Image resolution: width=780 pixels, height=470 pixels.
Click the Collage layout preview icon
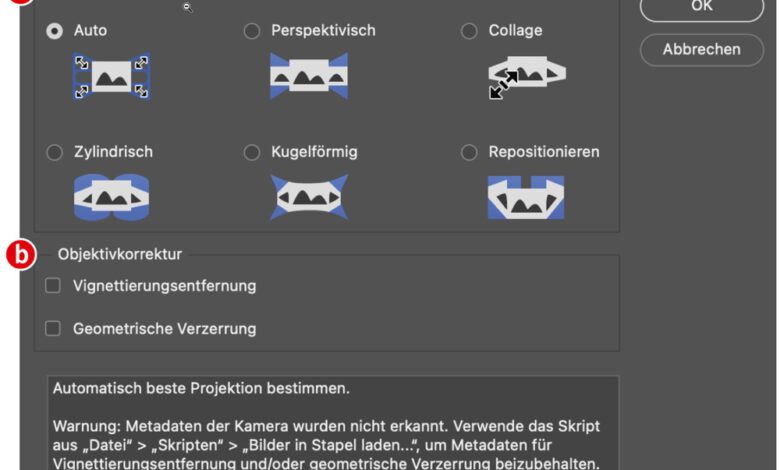click(526, 76)
